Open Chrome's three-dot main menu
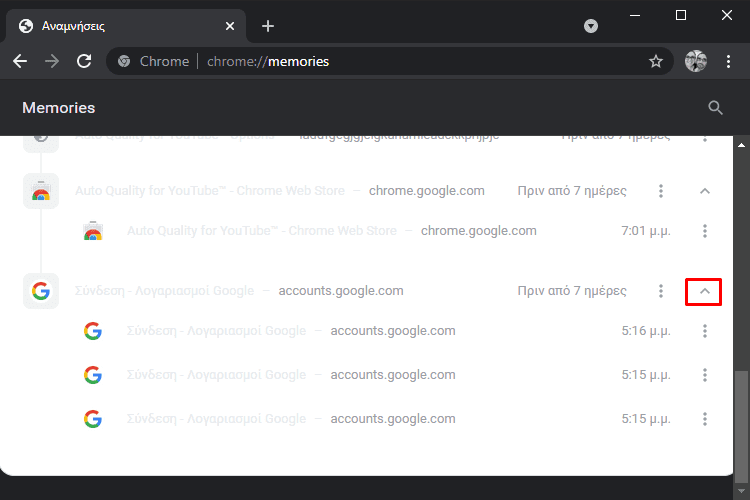This screenshot has height=500, width=750. [728, 61]
